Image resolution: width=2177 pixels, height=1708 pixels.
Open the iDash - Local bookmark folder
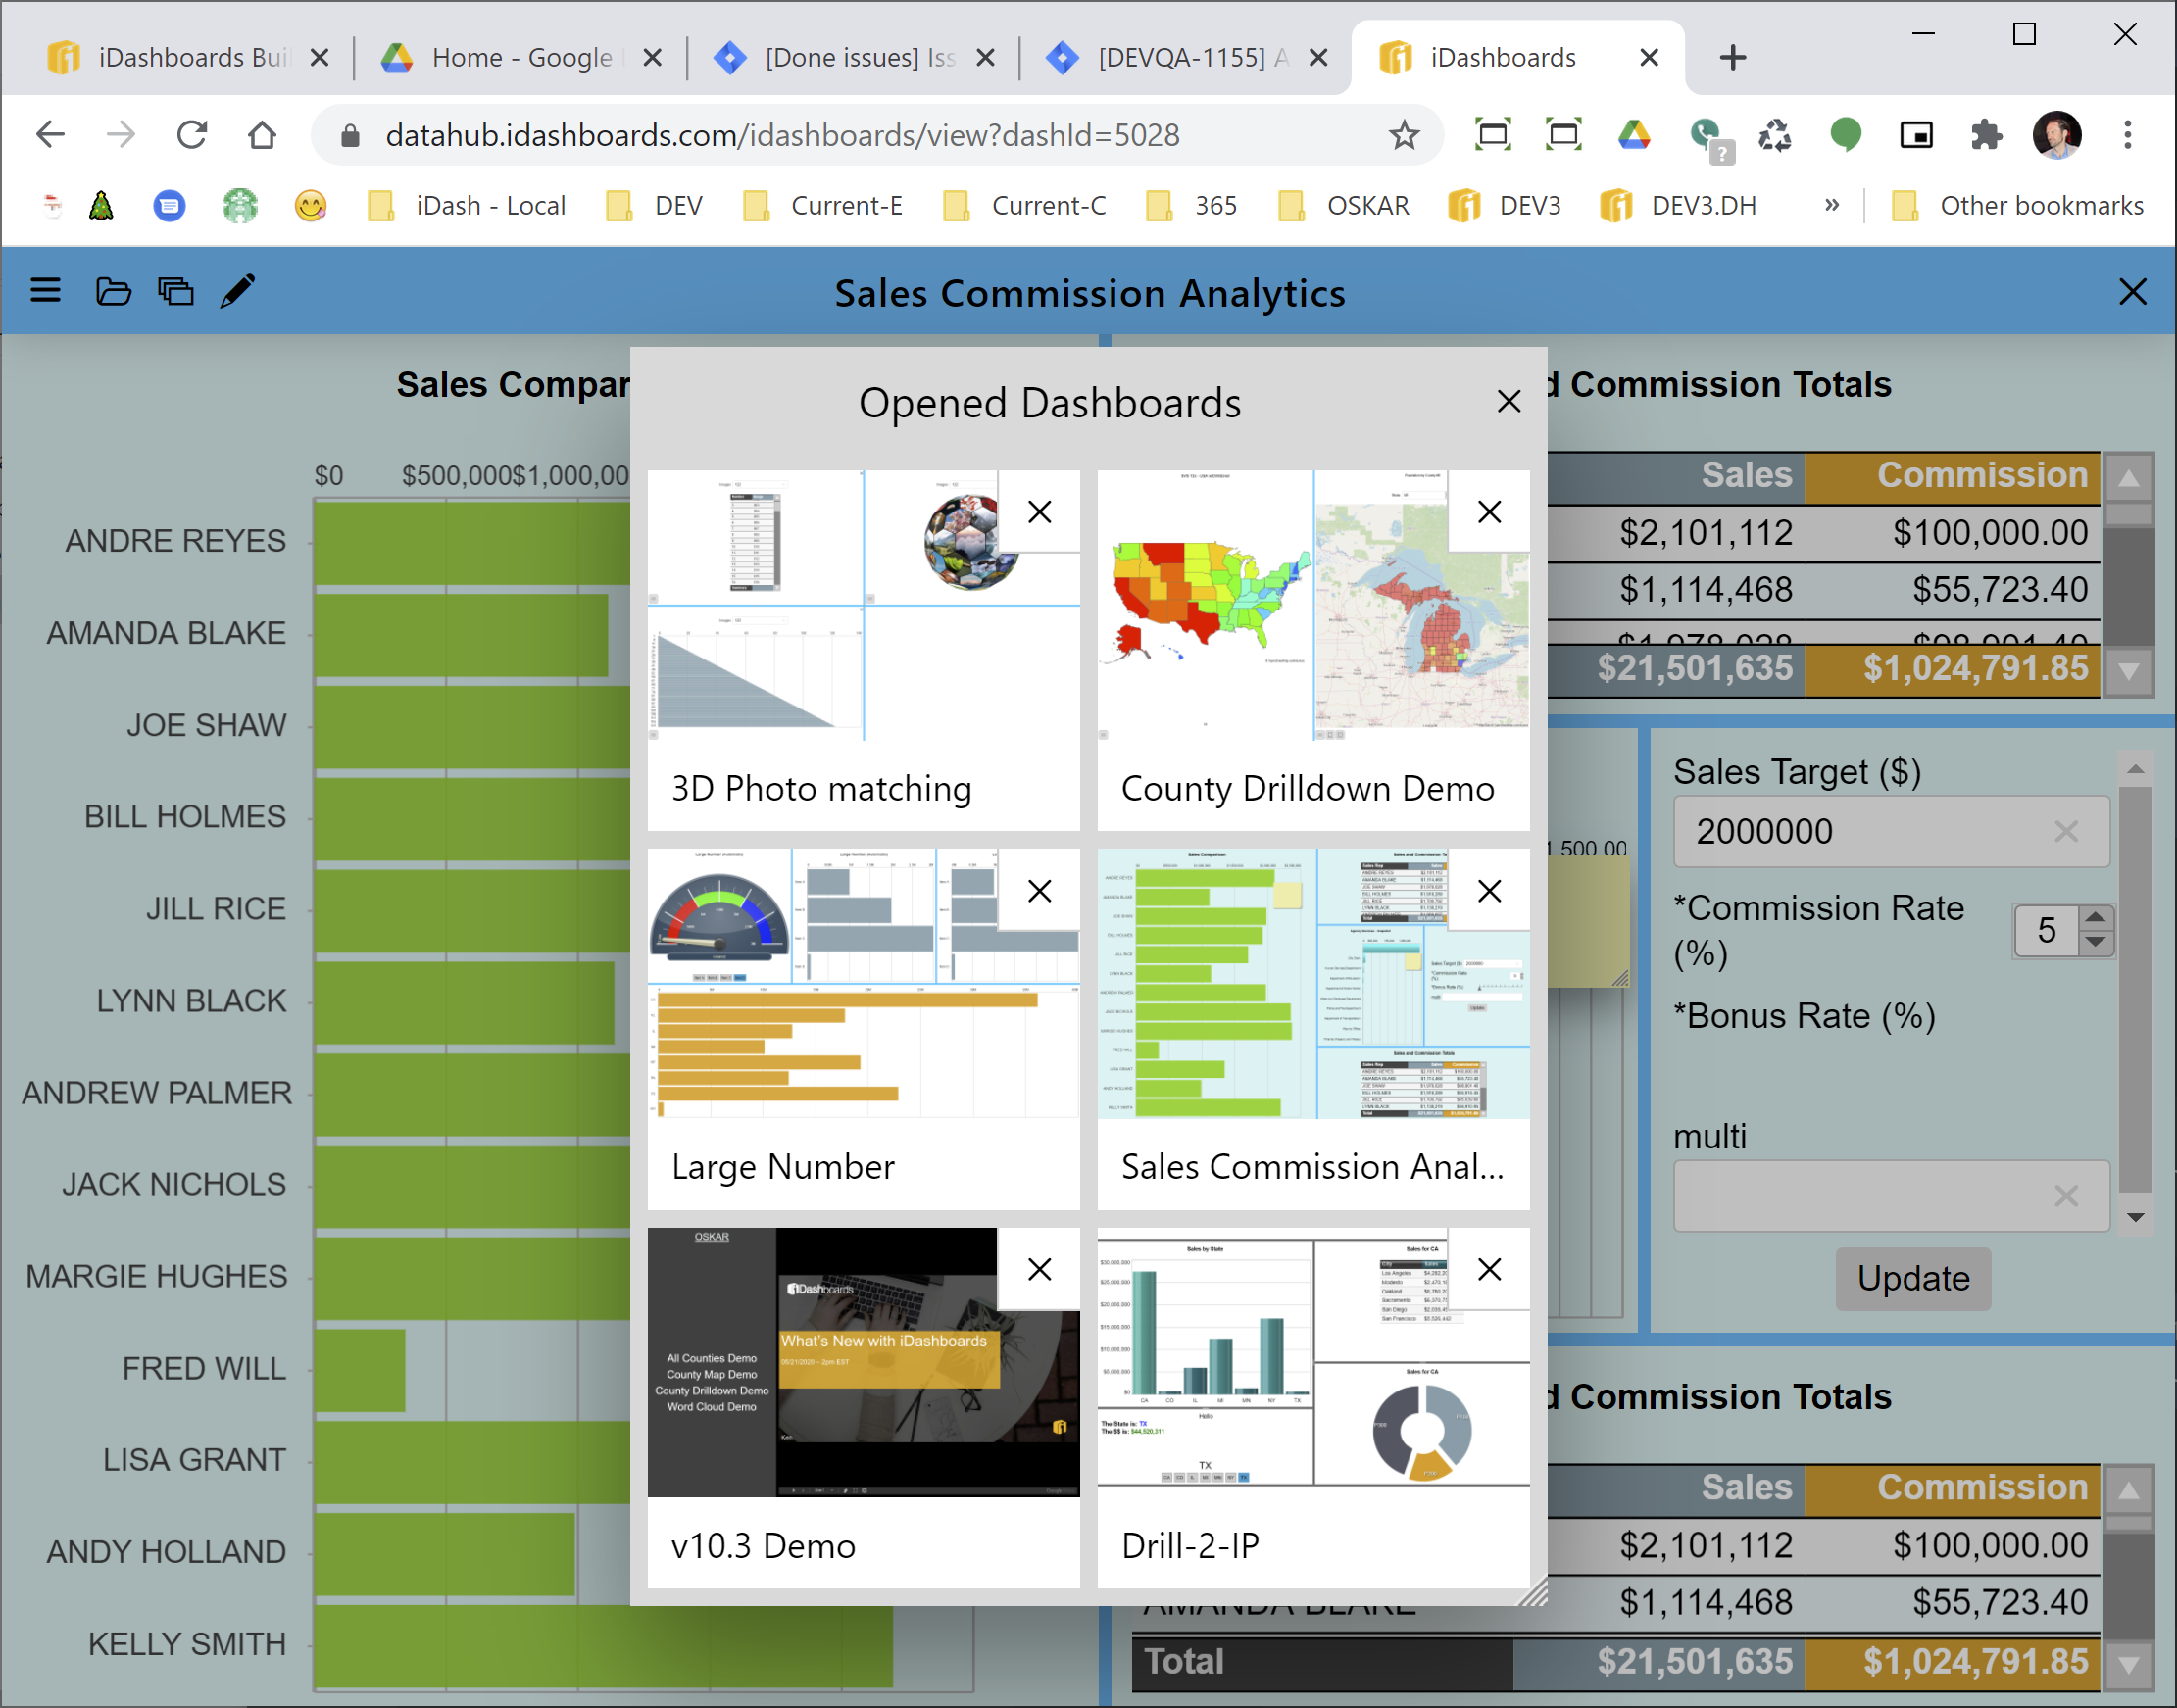pyautogui.click(x=467, y=206)
